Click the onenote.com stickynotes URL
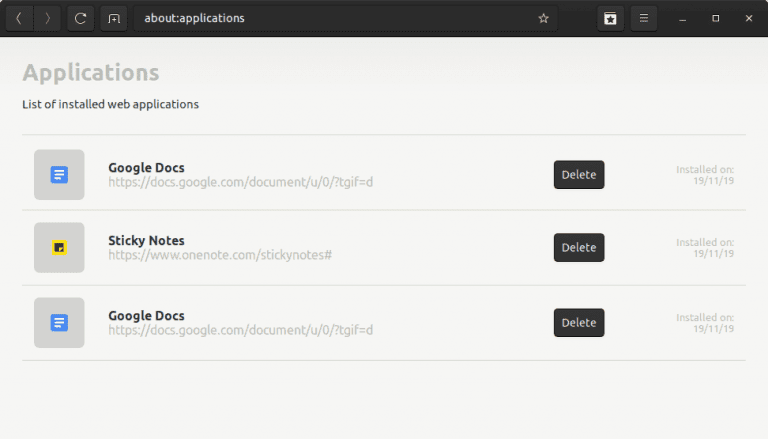This screenshot has height=439, width=768. click(x=219, y=256)
